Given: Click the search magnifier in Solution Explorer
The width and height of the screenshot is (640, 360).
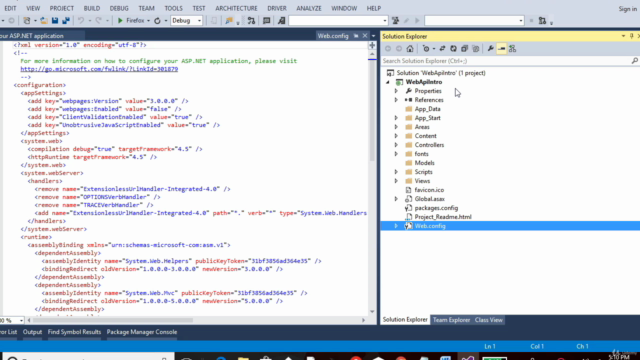Looking at the screenshot, I should (x=635, y=61).
